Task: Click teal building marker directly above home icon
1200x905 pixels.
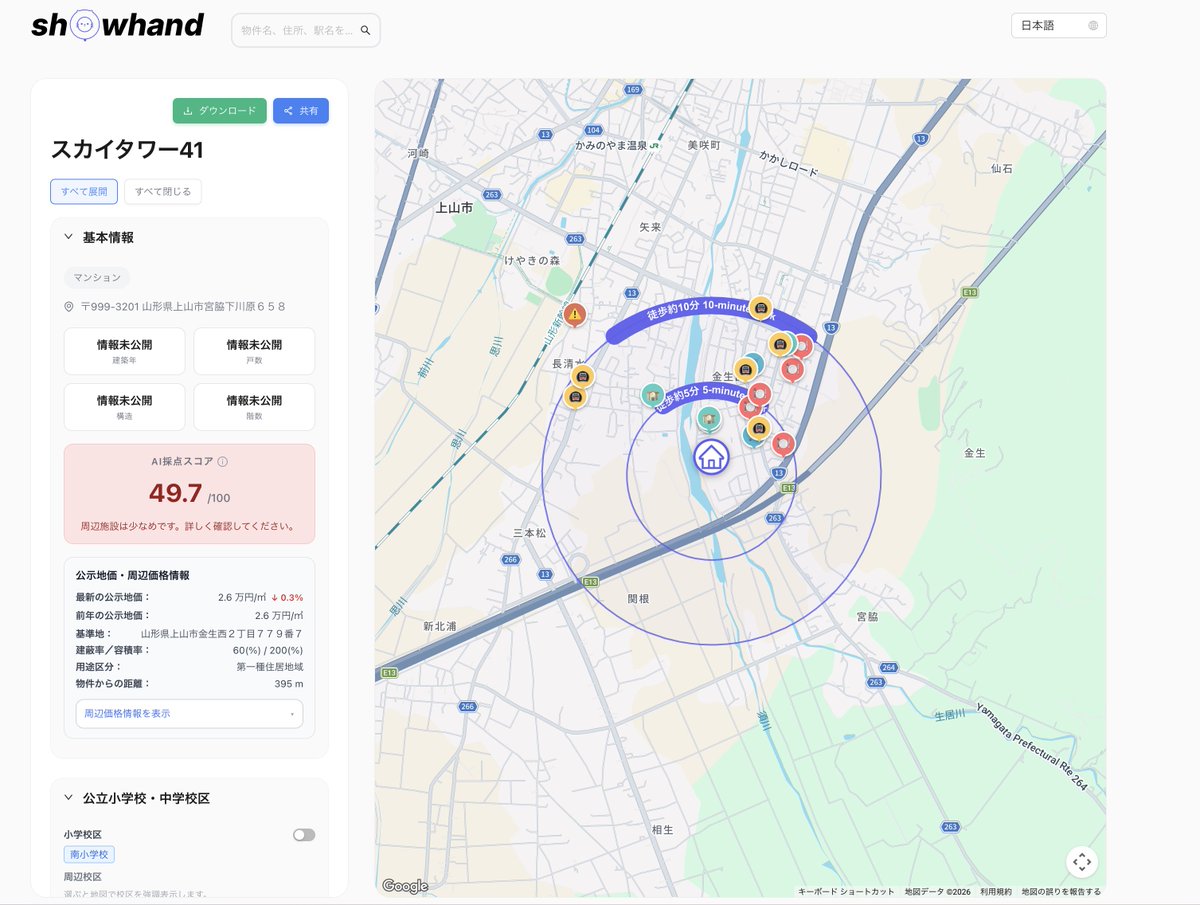Action: coord(709,418)
